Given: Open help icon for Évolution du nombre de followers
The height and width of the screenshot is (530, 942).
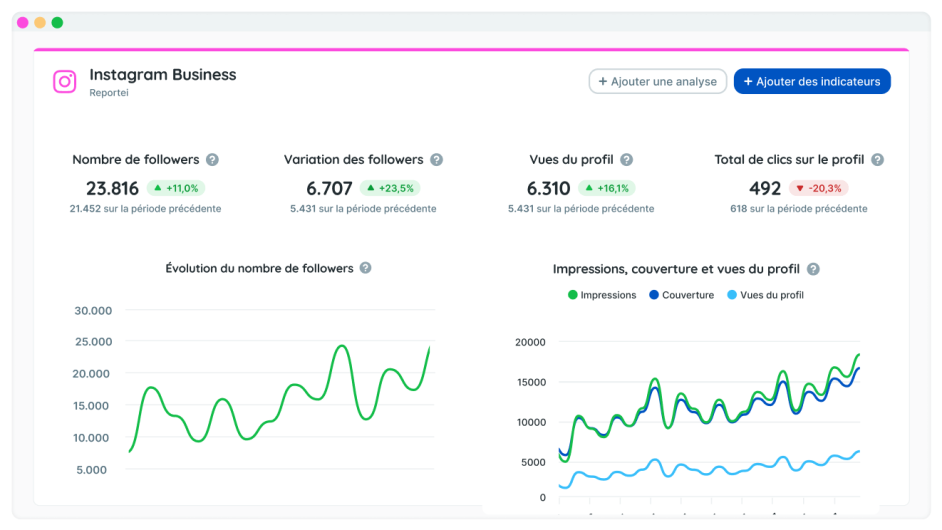Looking at the screenshot, I should coord(366,268).
